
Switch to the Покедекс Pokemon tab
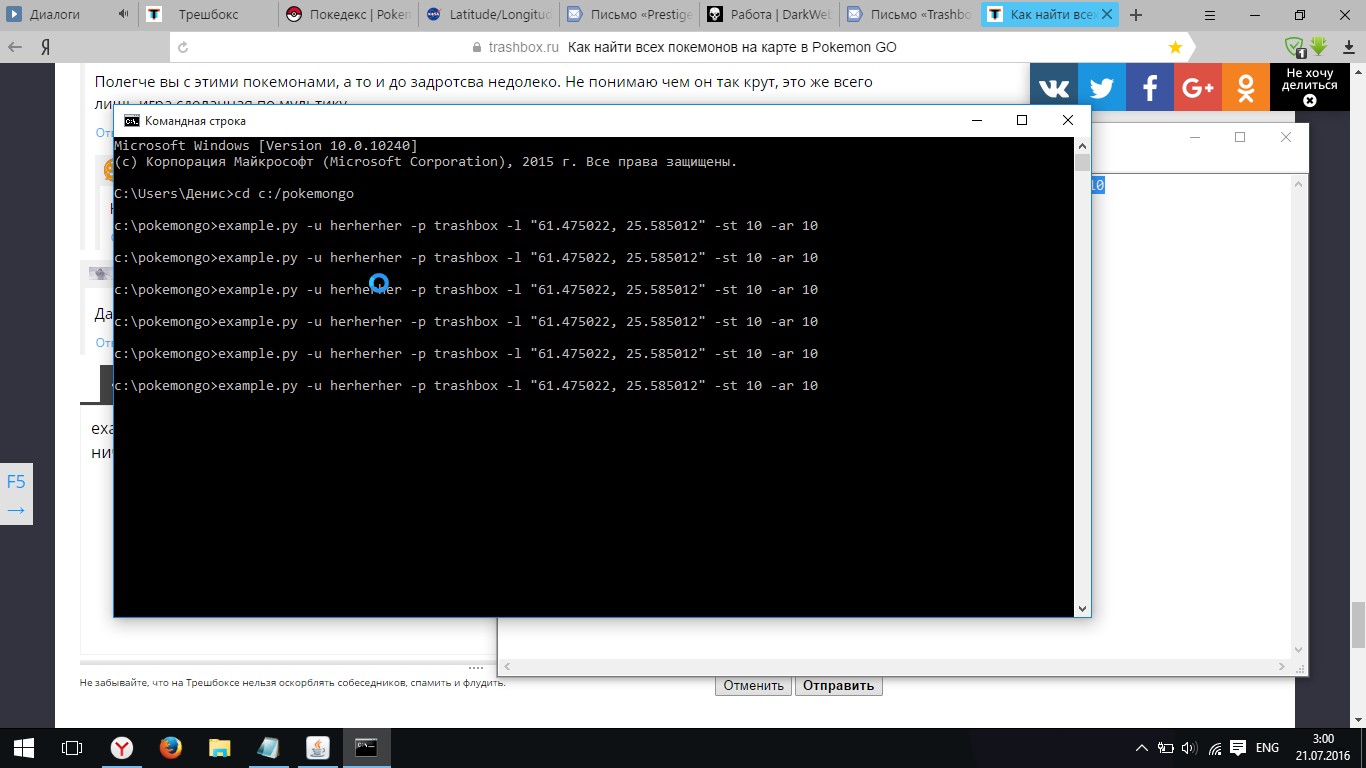tap(348, 14)
